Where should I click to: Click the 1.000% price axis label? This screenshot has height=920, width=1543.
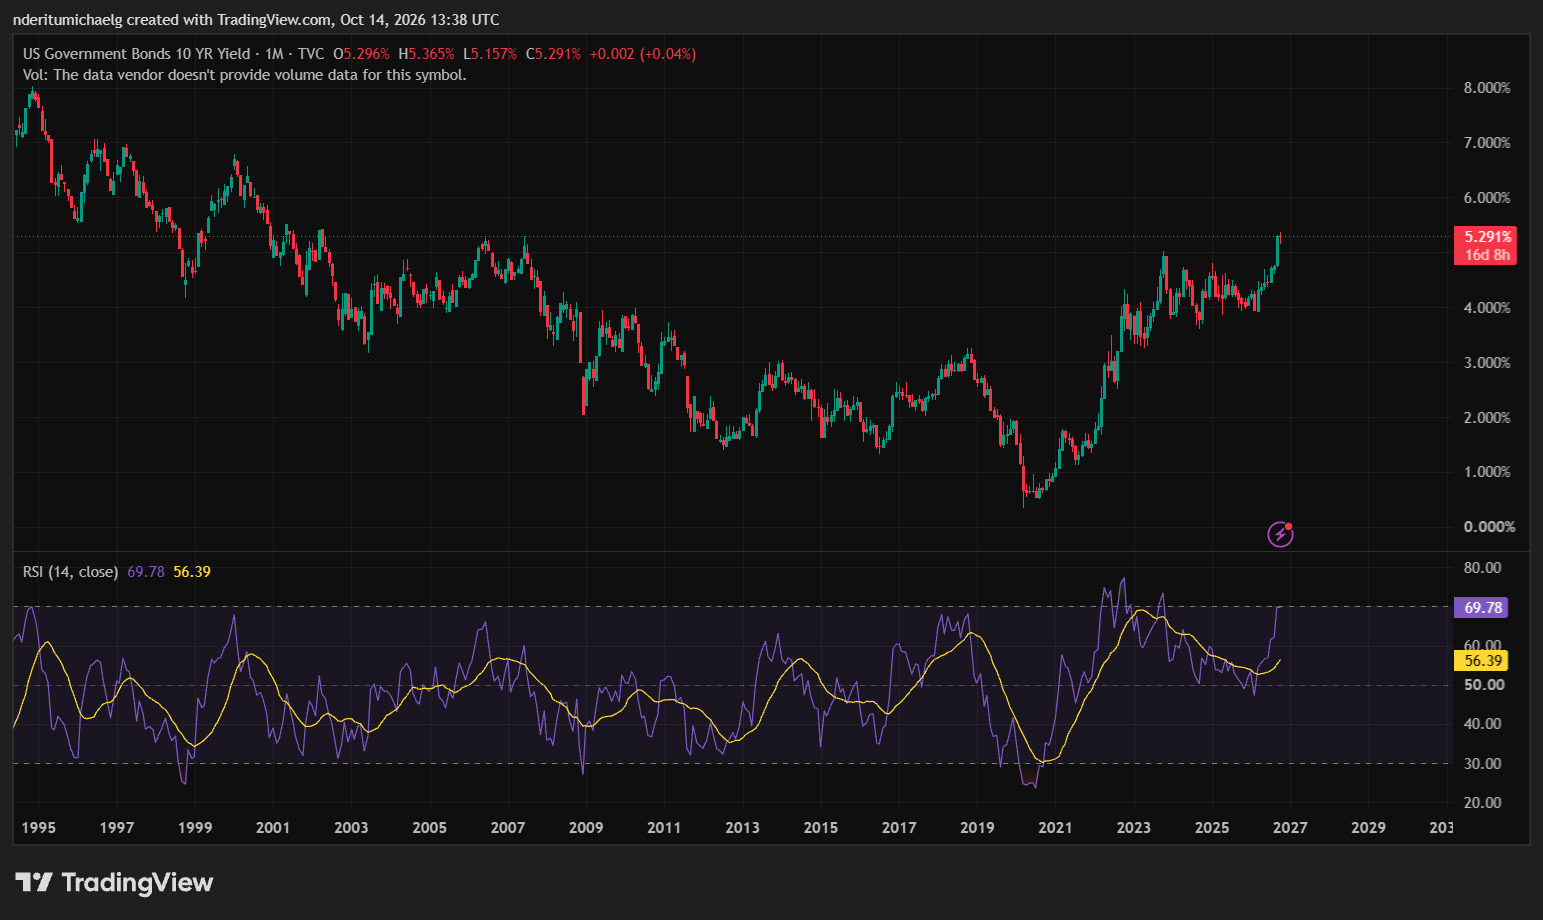point(1487,472)
